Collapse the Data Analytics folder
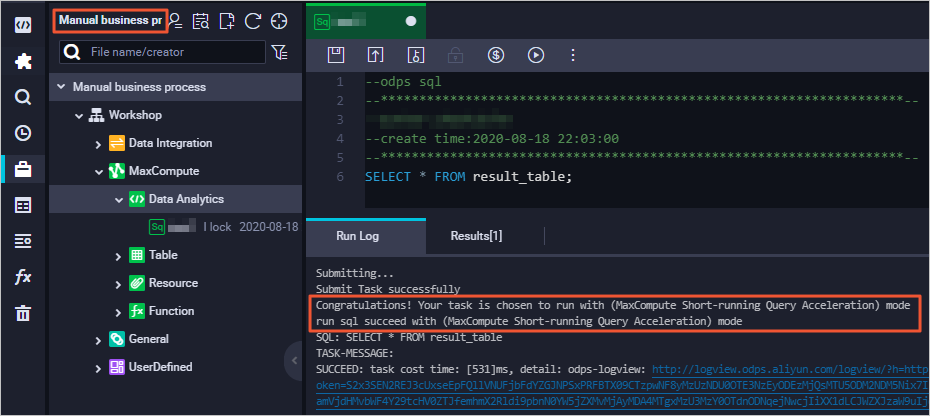Image resolution: width=930 pixels, height=416 pixels. tap(119, 199)
